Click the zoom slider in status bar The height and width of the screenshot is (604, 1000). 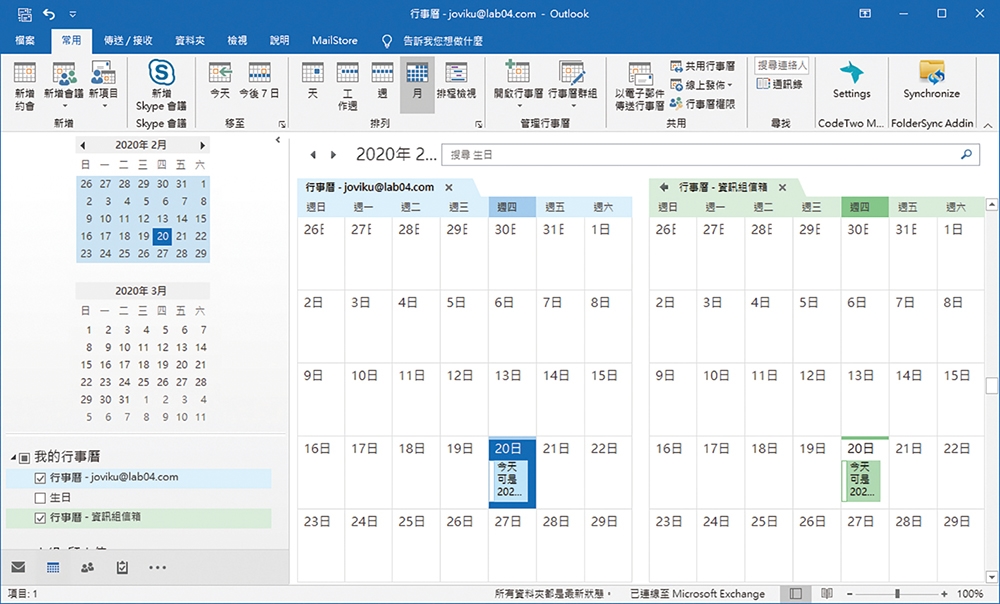897,594
